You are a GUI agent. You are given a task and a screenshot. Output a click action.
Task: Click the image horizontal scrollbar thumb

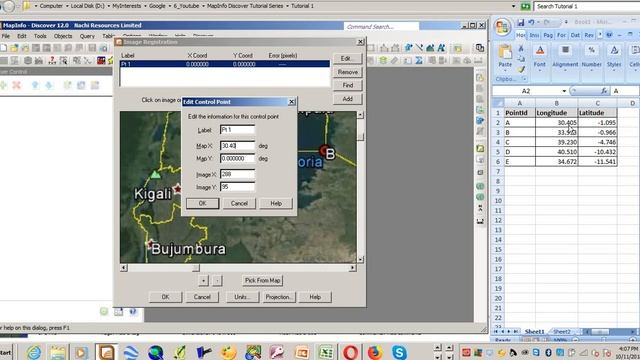(196, 268)
